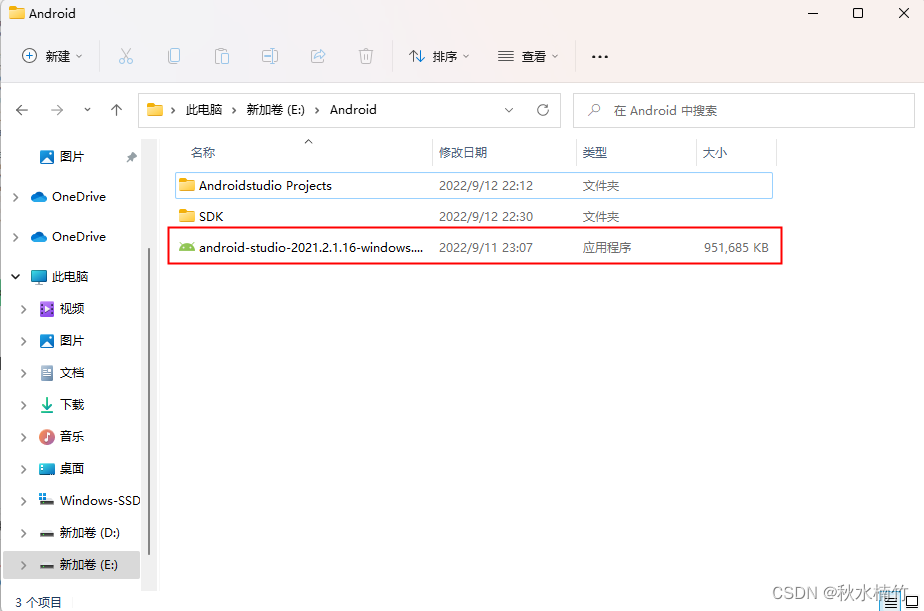
Task: Sort by the 修改日期 column header
Action: coord(463,153)
